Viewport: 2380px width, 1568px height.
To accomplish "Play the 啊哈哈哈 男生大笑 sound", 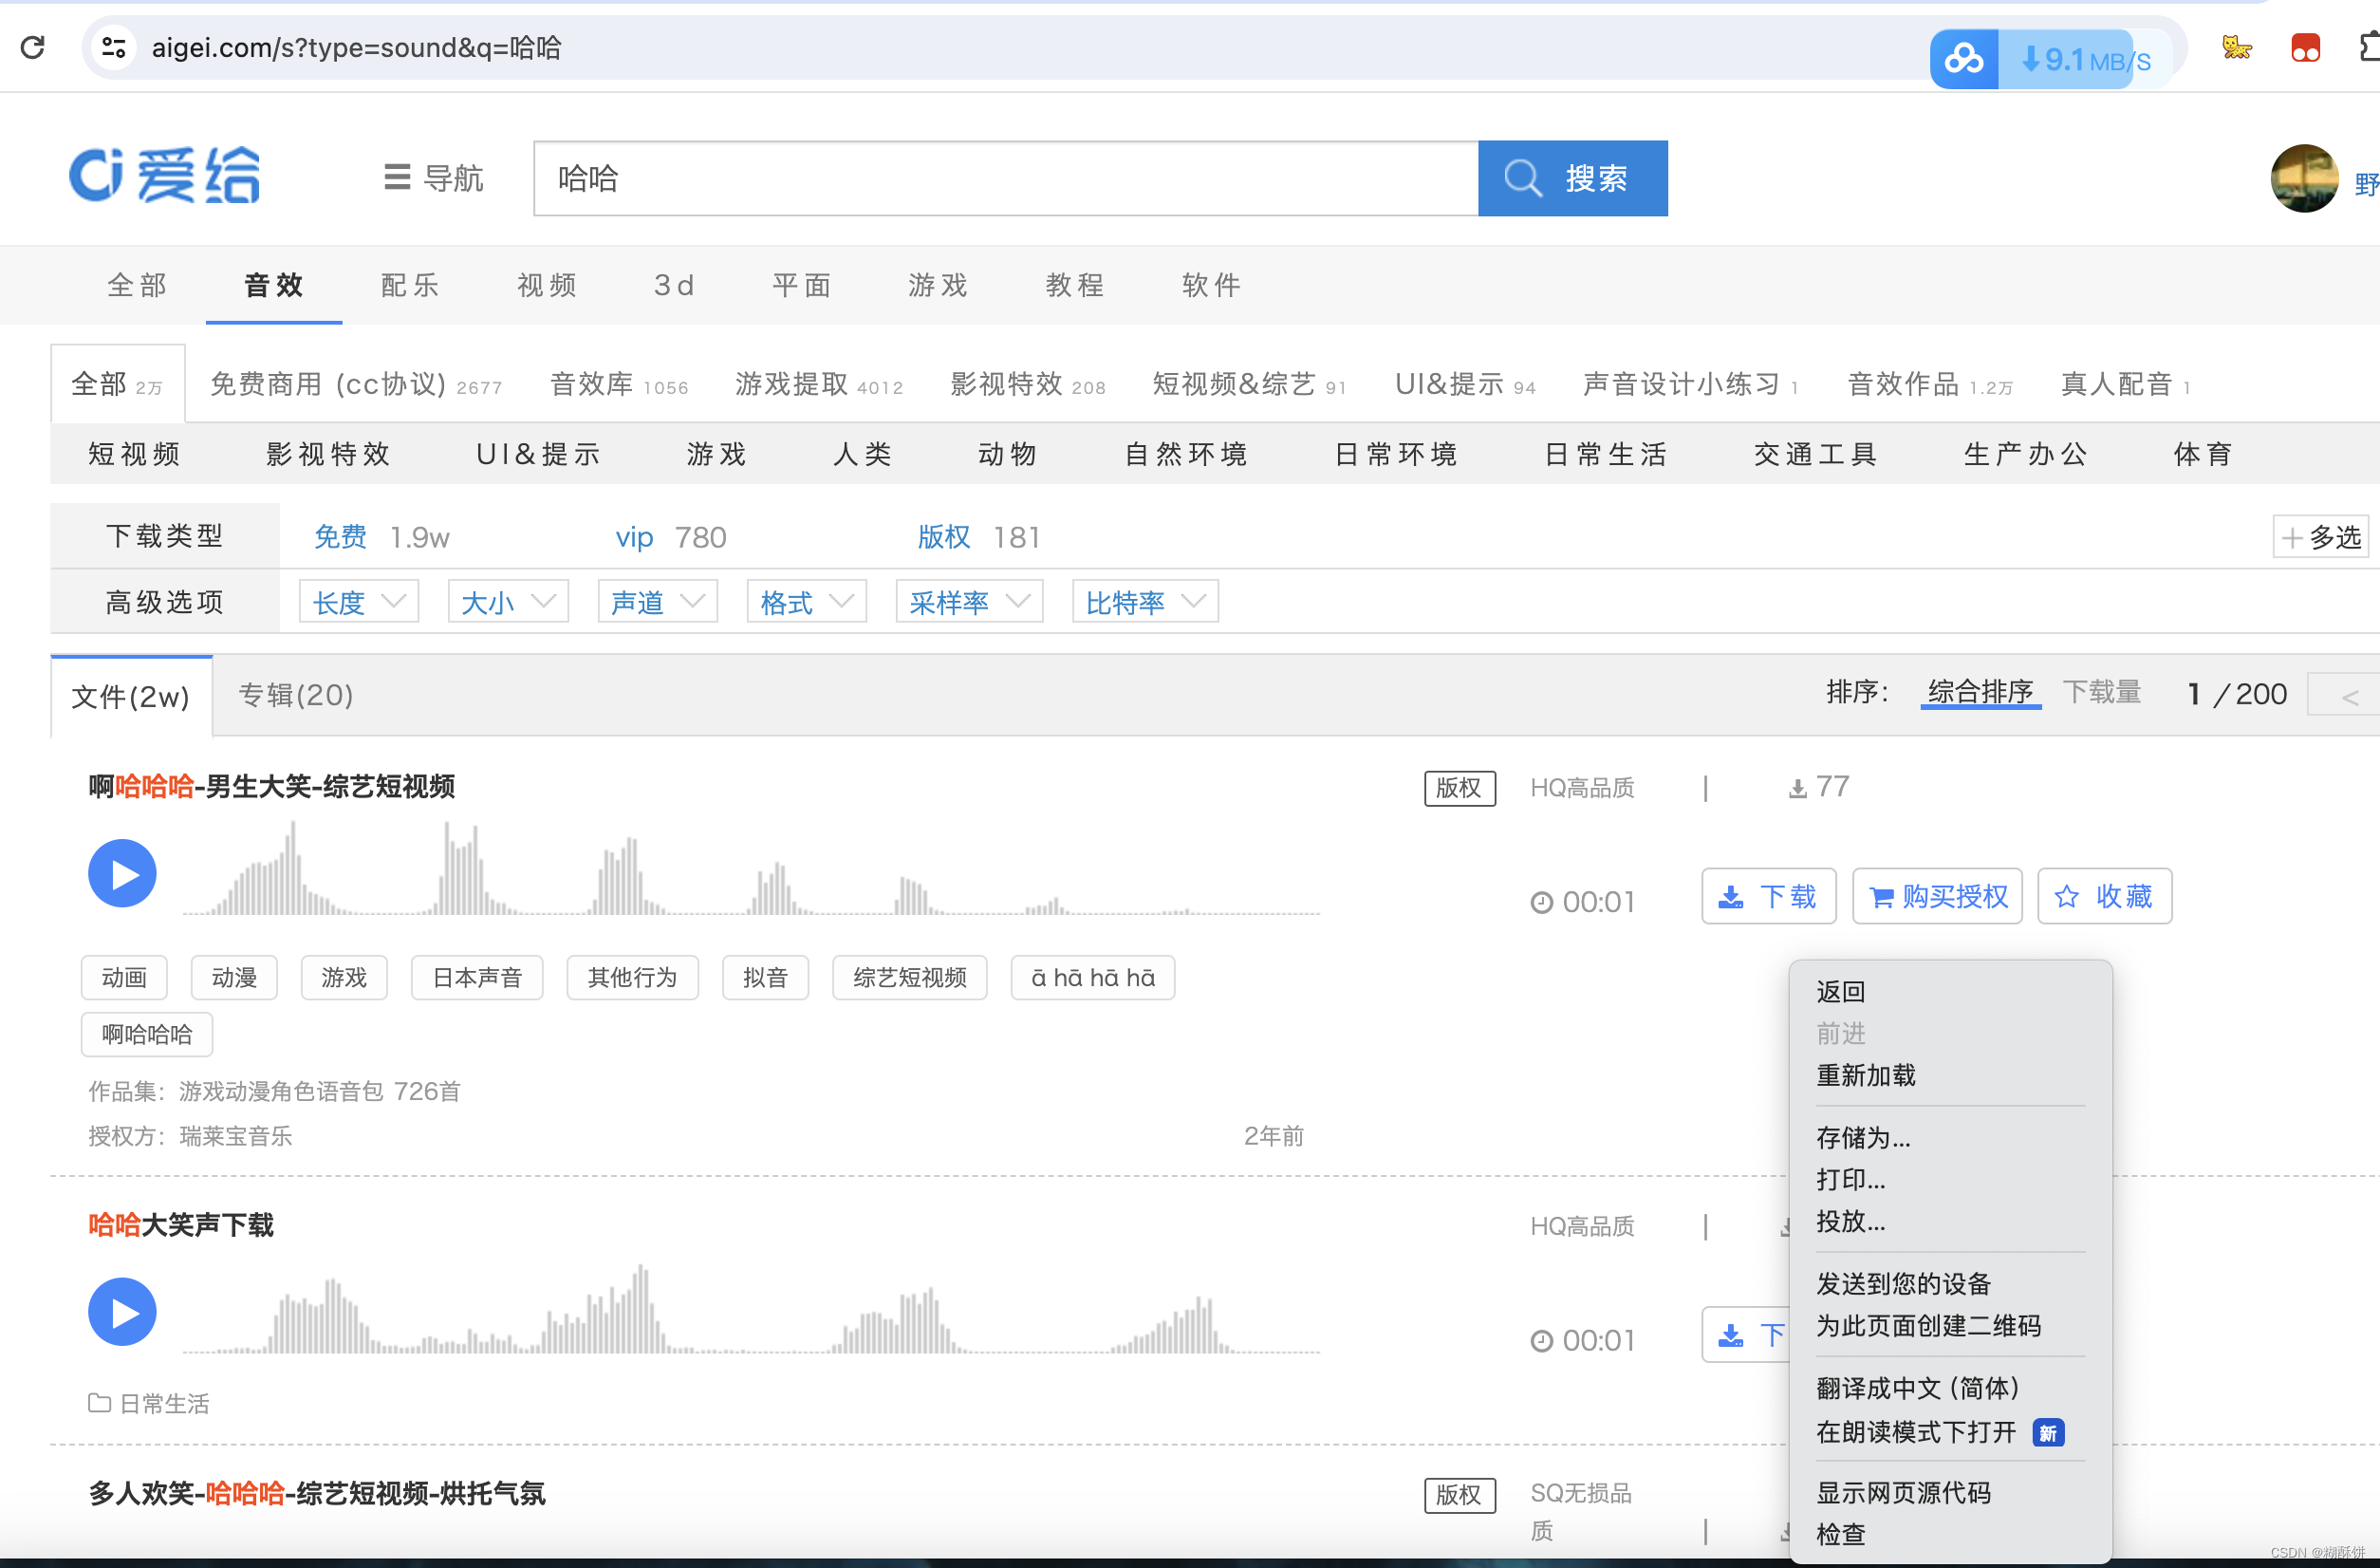I will pos(122,874).
